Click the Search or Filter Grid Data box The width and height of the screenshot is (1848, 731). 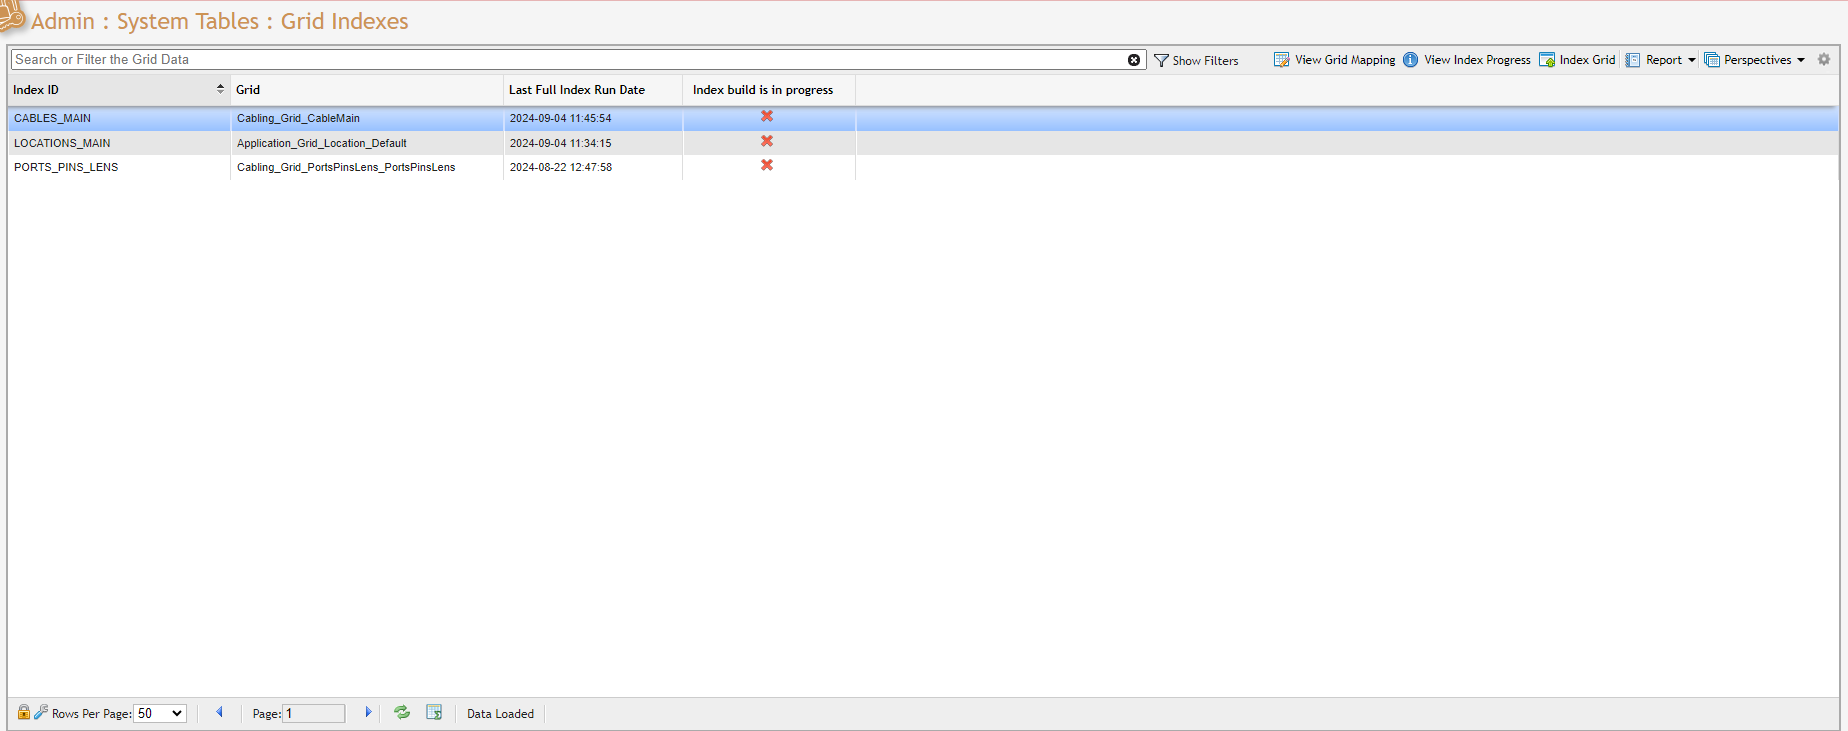click(568, 60)
